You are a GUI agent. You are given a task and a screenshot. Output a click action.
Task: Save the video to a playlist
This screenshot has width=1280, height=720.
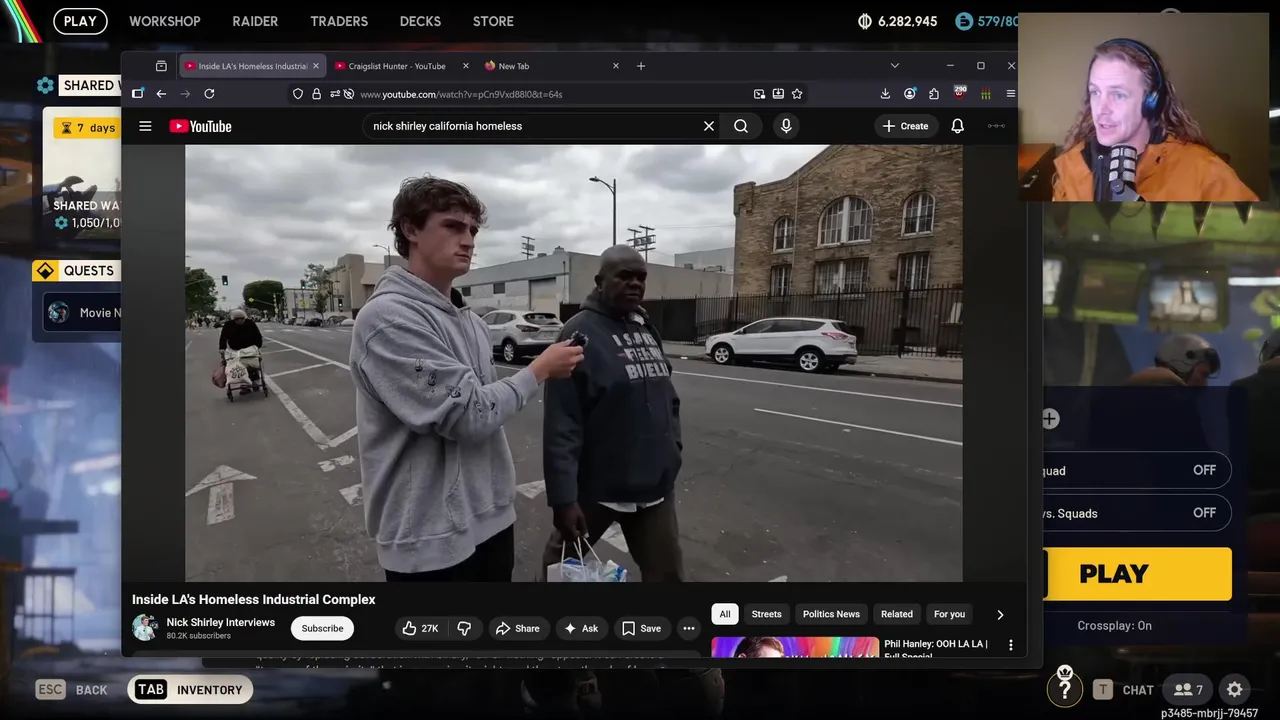pyautogui.click(x=641, y=628)
